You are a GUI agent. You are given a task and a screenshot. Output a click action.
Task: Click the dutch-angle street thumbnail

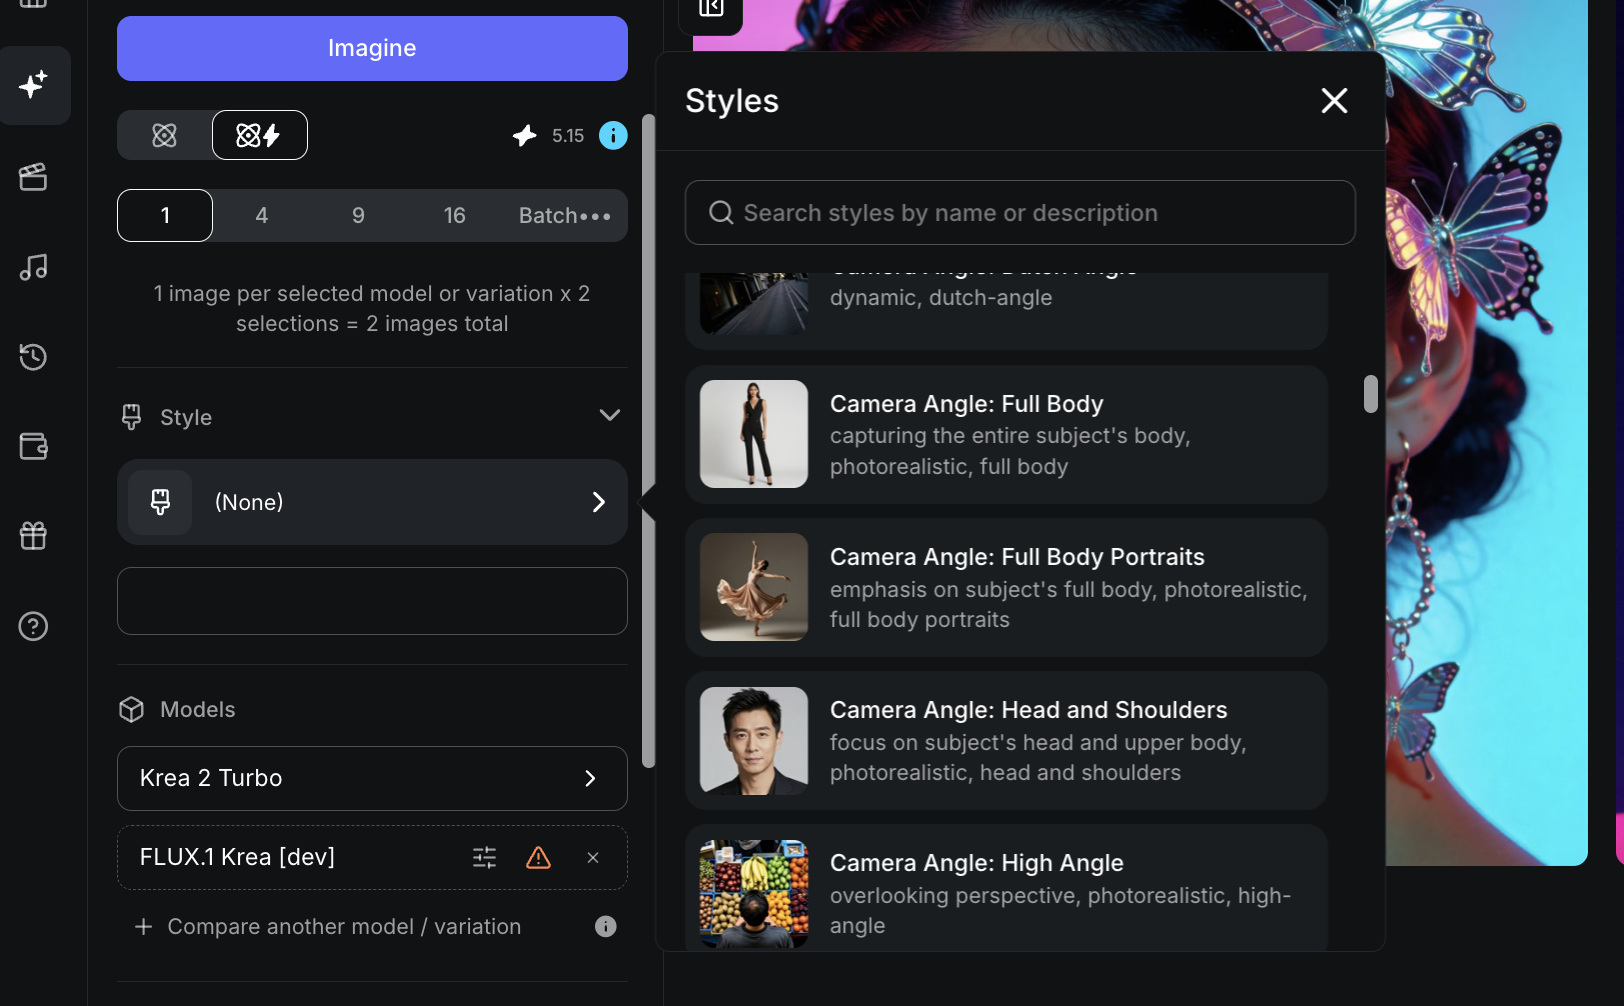[x=754, y=304]
